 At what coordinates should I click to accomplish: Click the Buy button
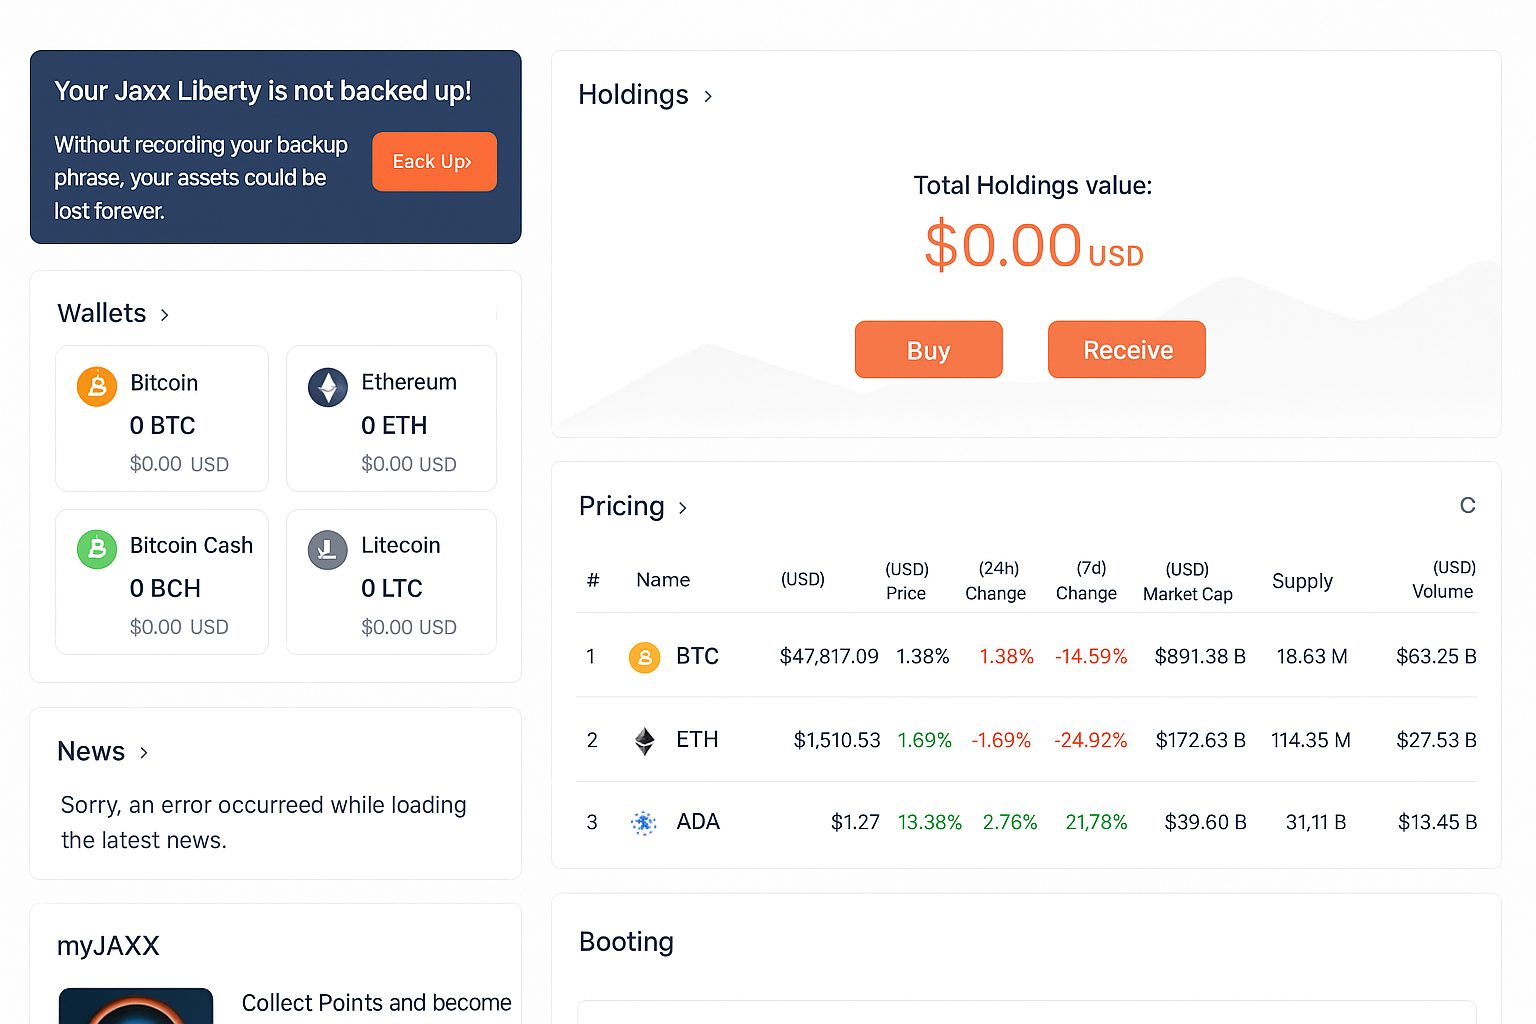pos(928,350)
